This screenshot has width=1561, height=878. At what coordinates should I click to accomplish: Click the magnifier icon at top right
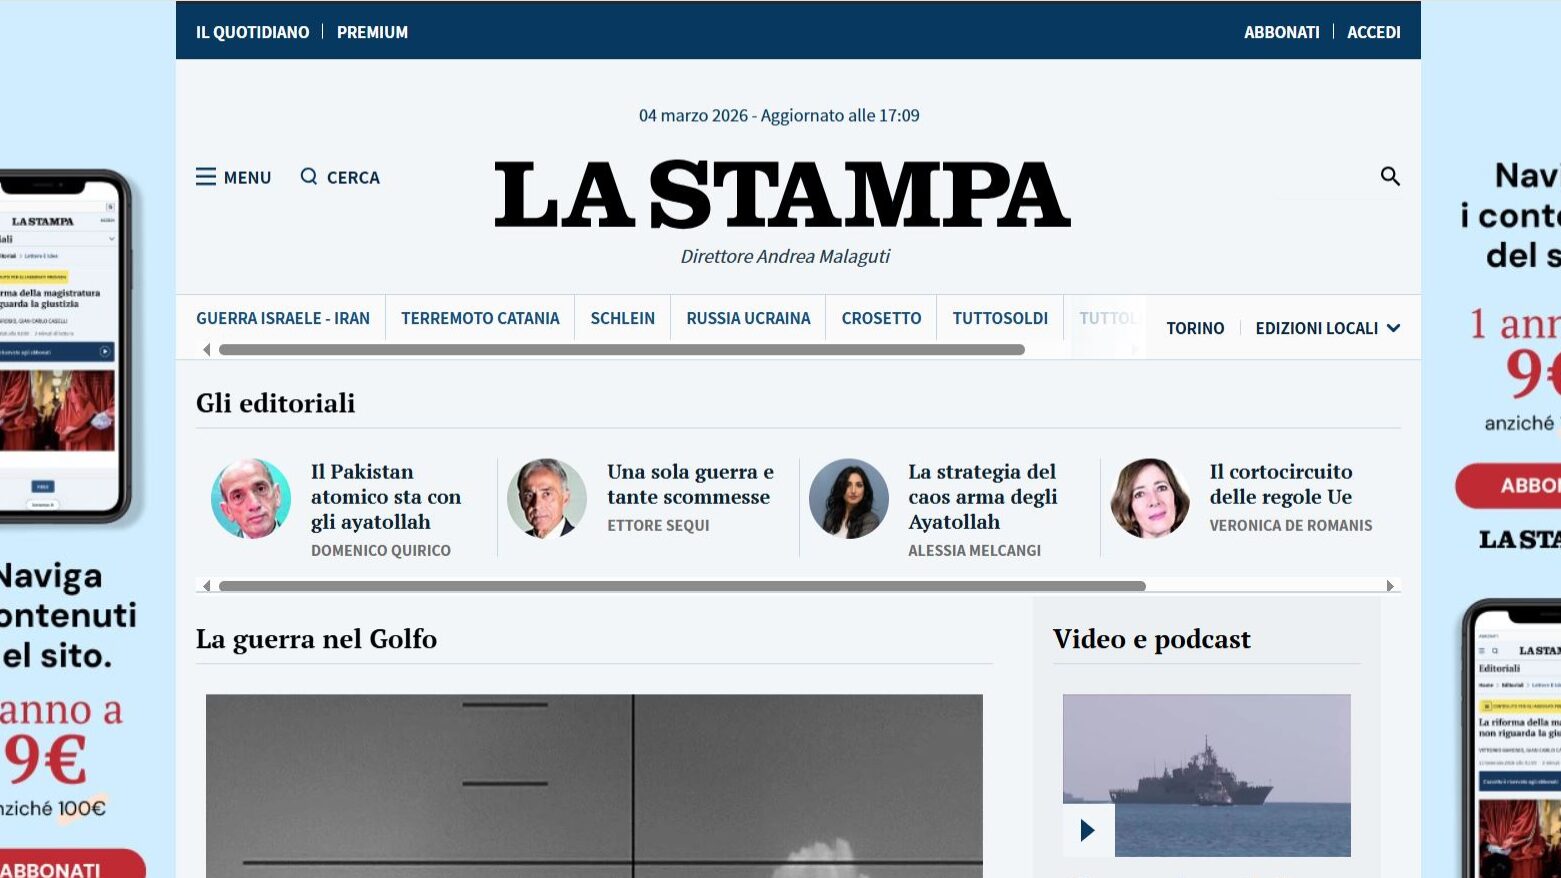coord(1389,177)
